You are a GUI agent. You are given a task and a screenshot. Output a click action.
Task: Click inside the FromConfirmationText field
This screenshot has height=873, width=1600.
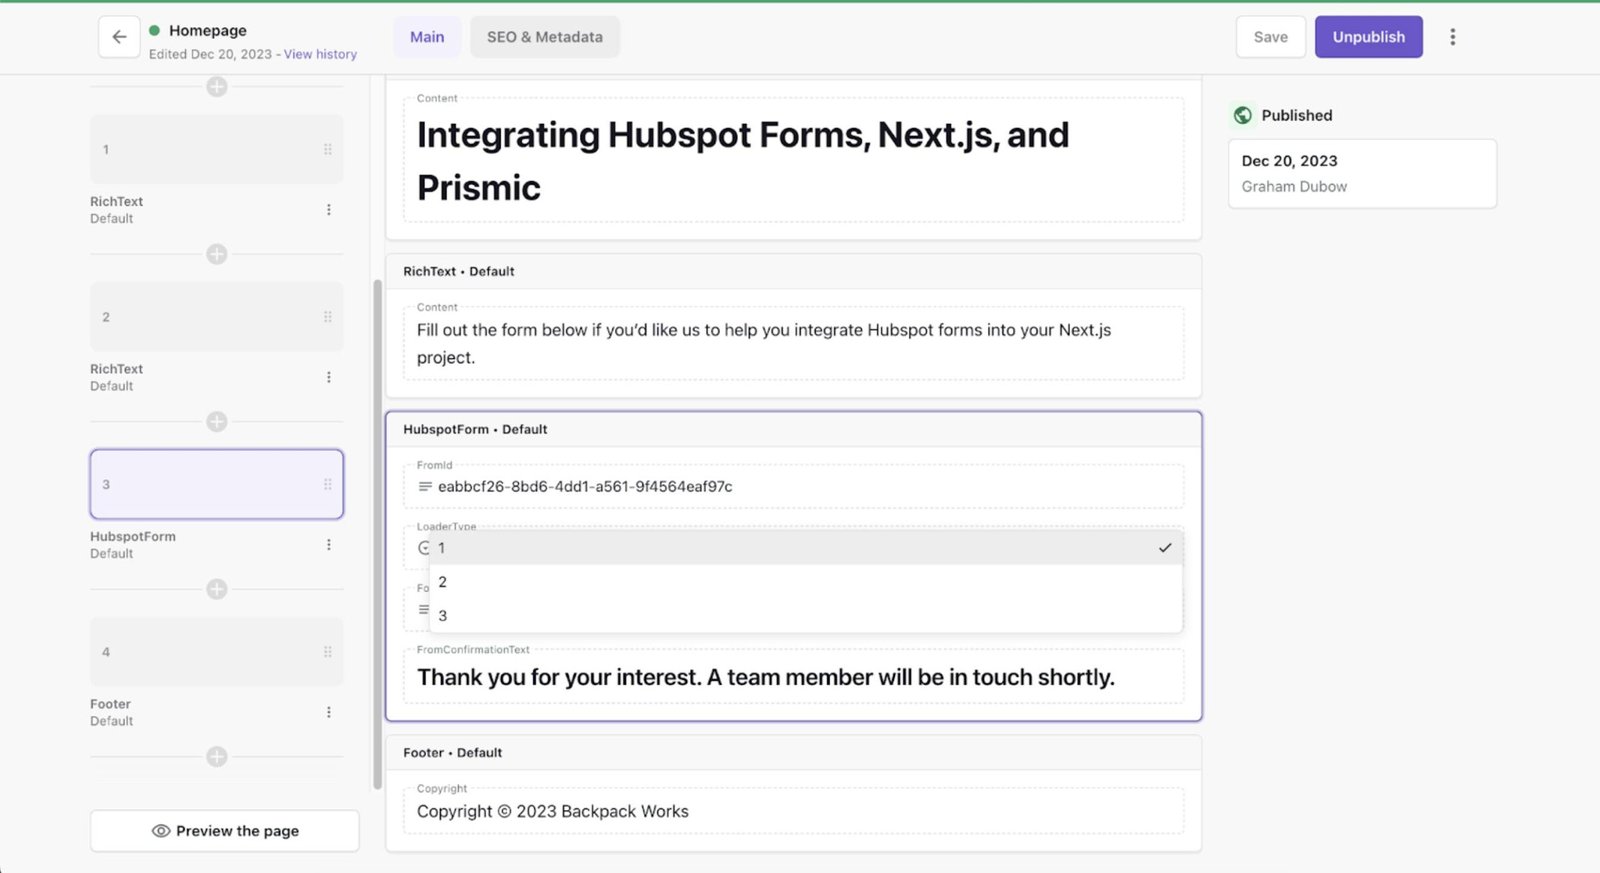pos(765,677)
